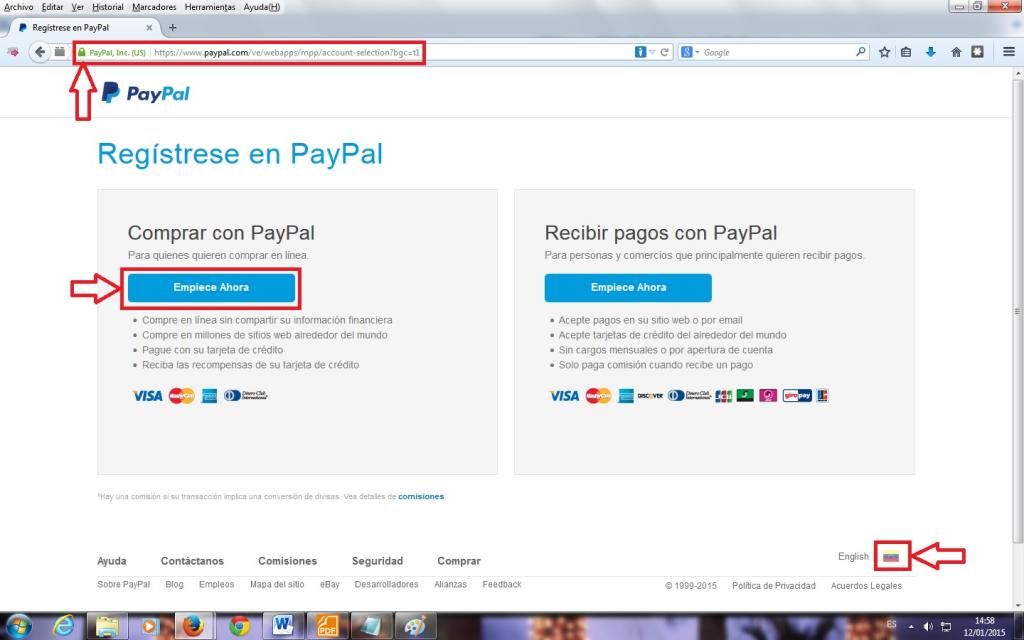This screenshot has width=1024, height=640.
Task: Open the Seguridad footer link
Action: pyautogui.click(x=377, y=561)
